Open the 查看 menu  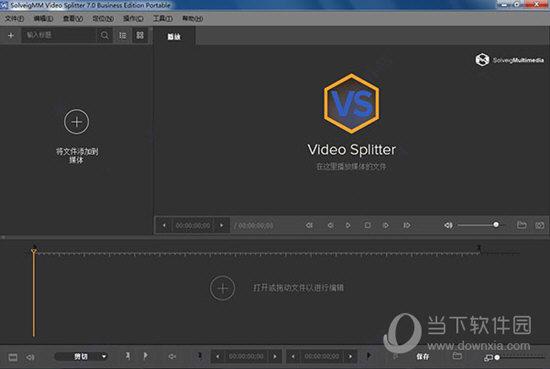pyautogui.click(x=73, y=18)
